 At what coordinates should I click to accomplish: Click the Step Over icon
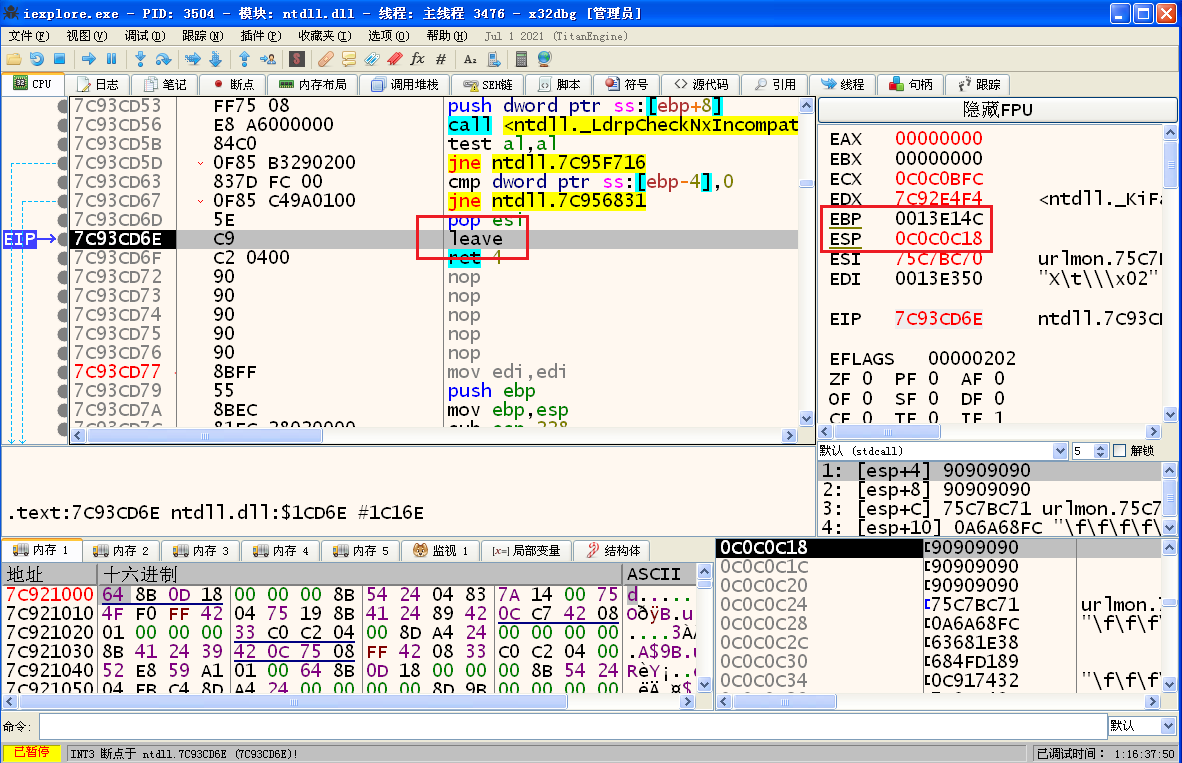pyautogui.click(x=163, y=59)
